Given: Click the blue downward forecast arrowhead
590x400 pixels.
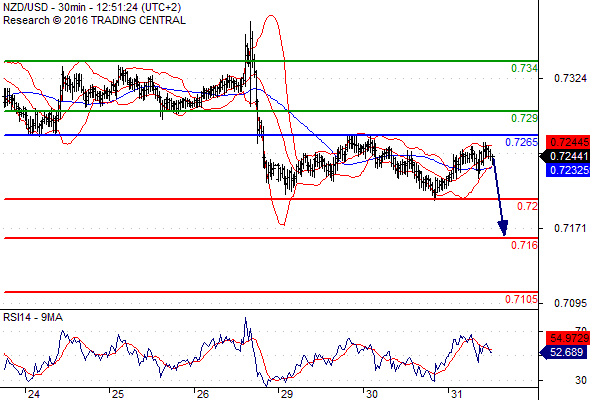Looking at the screenshot, I should (x=503, y=228).
